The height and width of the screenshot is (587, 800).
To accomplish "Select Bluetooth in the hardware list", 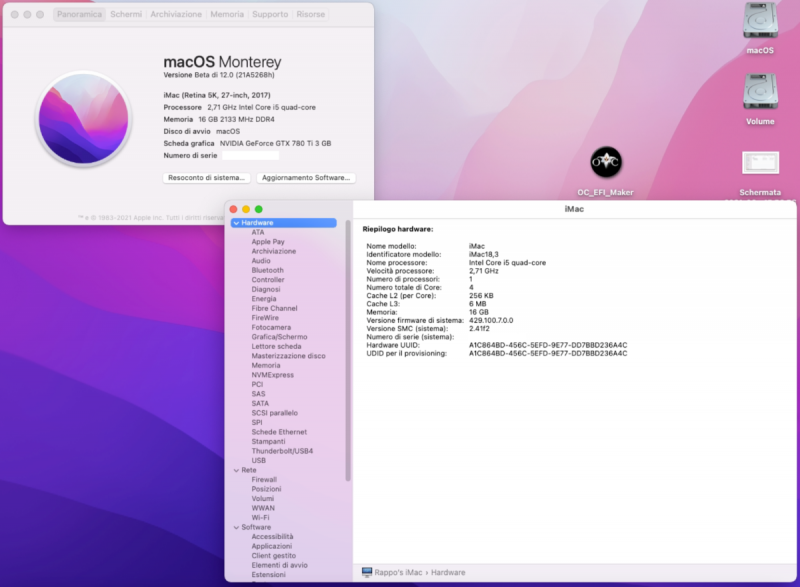I will pos(267,270).
